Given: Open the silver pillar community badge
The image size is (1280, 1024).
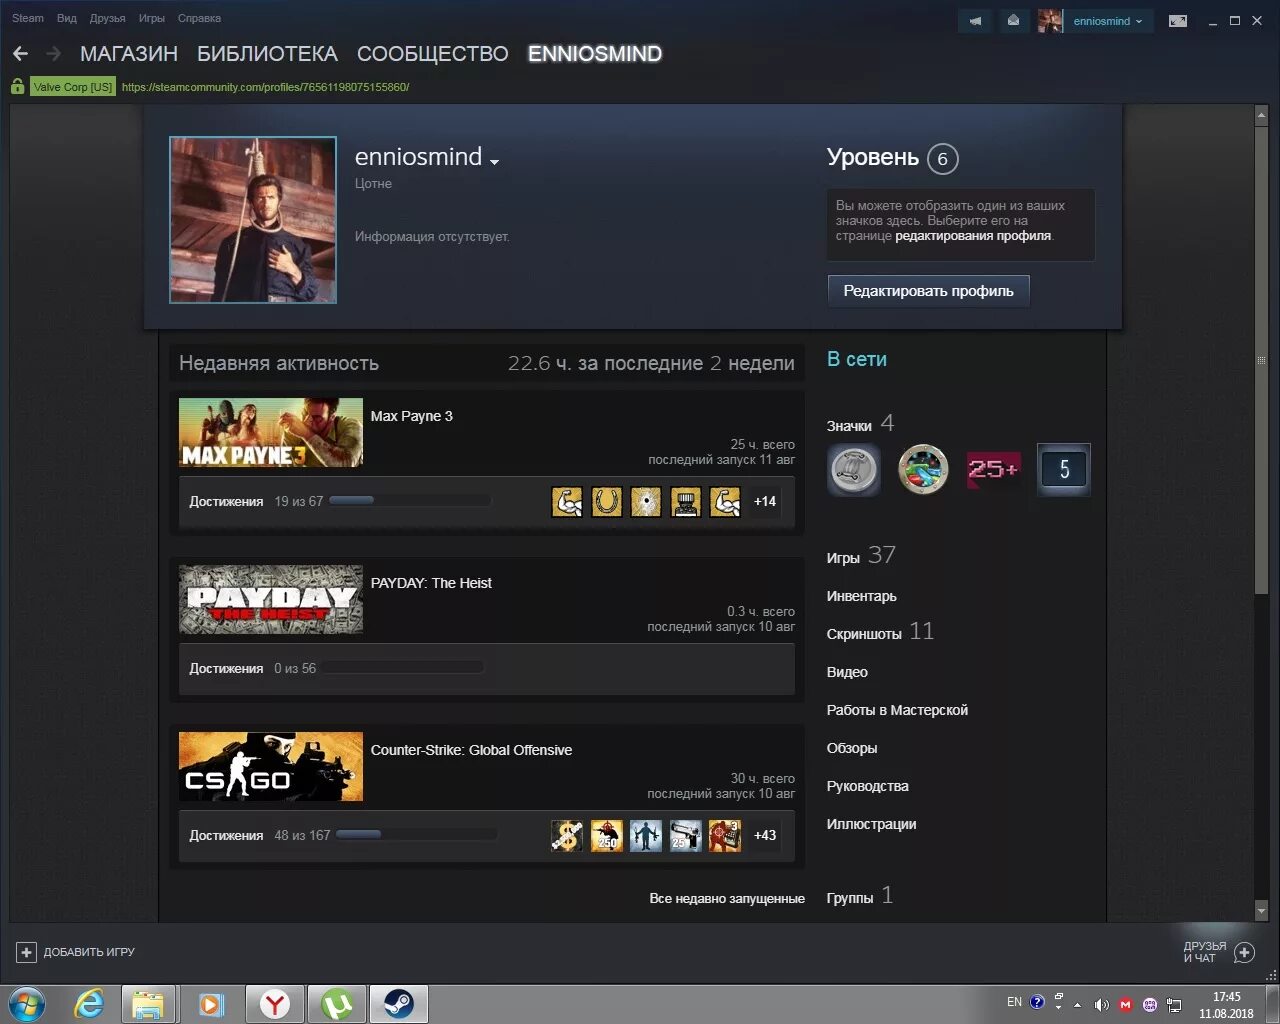Looking at the screenshot, I should 854,469.
